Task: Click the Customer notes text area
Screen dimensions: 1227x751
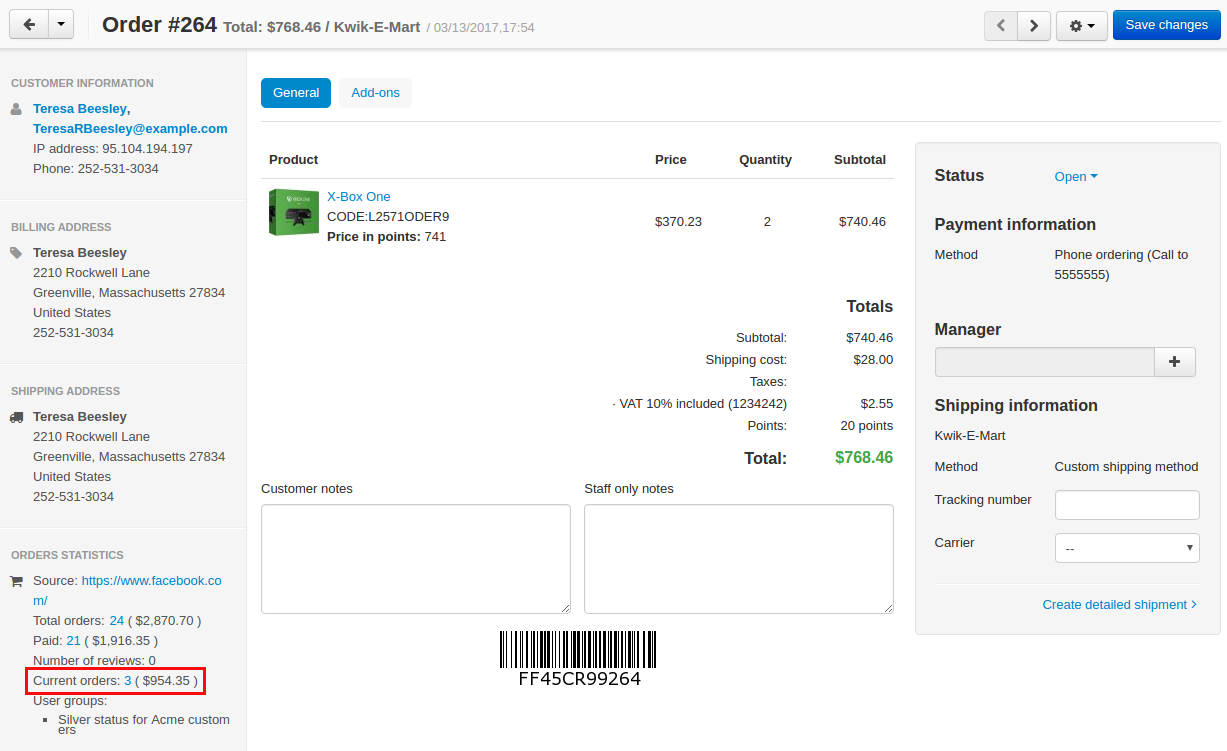Action: click(x=416, y=559)
